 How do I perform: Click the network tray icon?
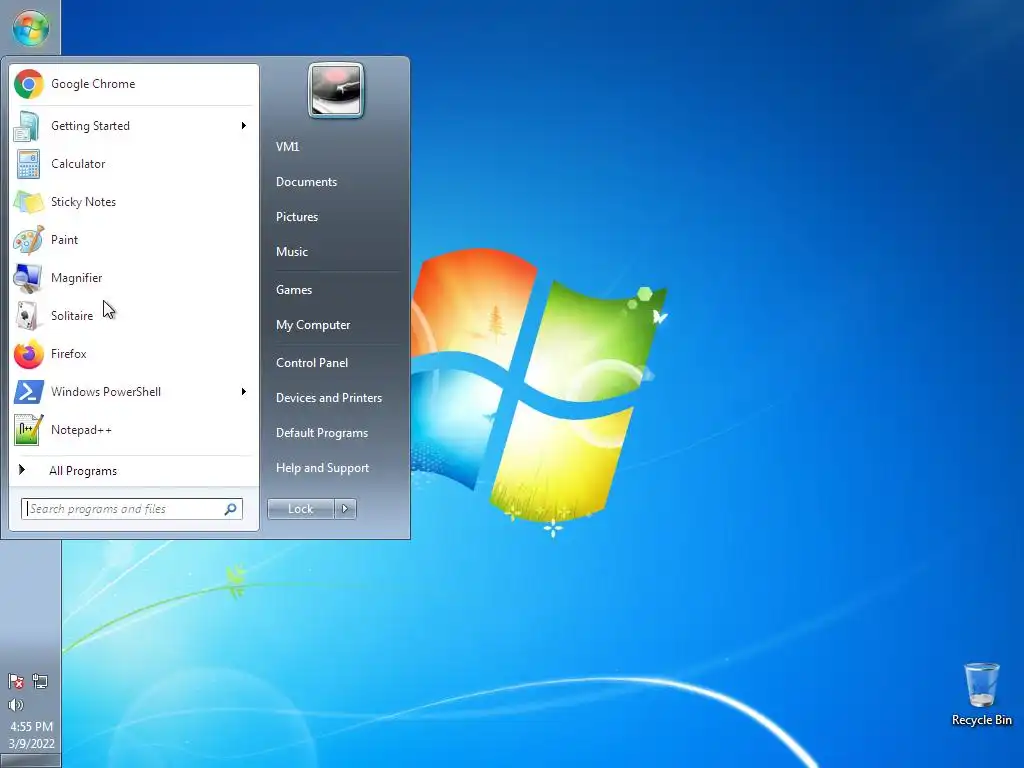(x=40, y=682)
